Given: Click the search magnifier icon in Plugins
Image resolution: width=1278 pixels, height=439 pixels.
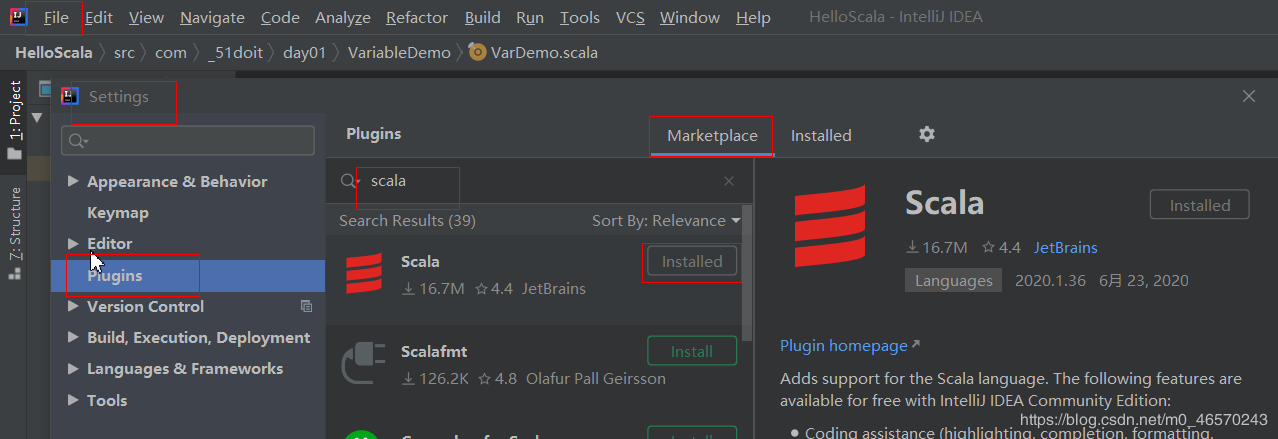Looking at the screenshot, I should 349,181.
